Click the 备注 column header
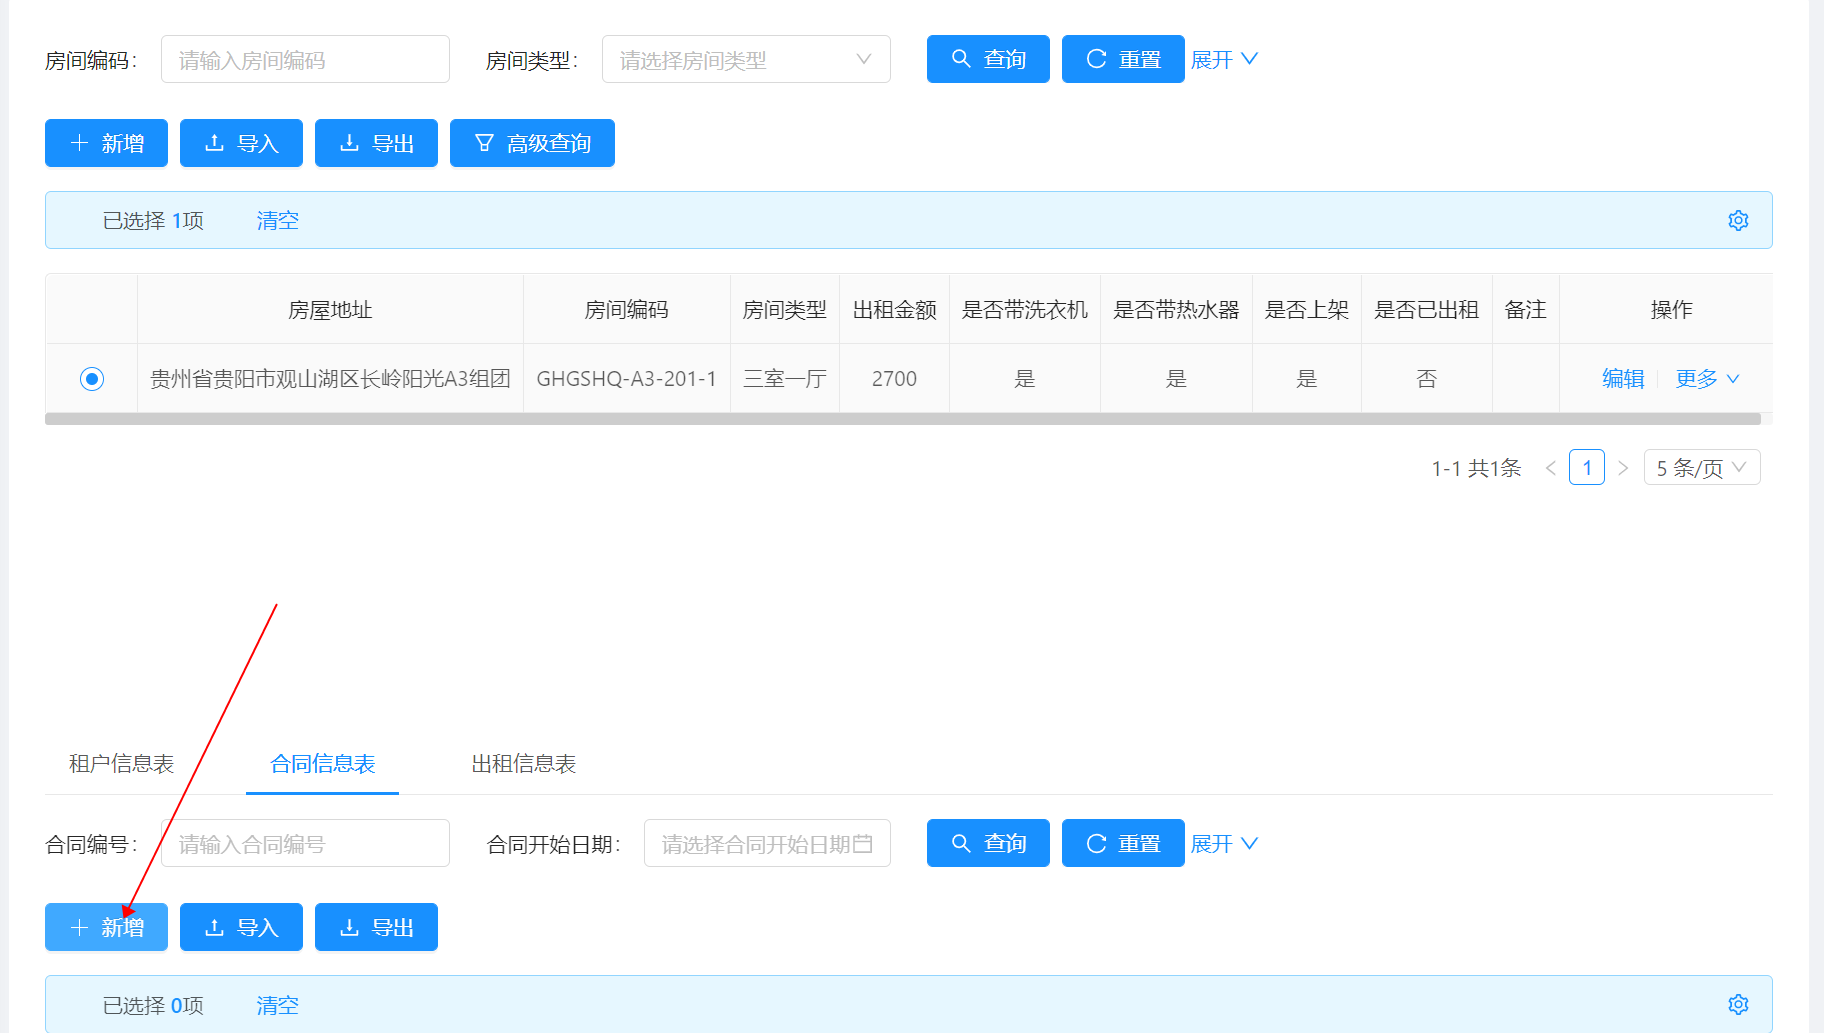The image size is (1824, 1033). click(x=1525, y=310)
